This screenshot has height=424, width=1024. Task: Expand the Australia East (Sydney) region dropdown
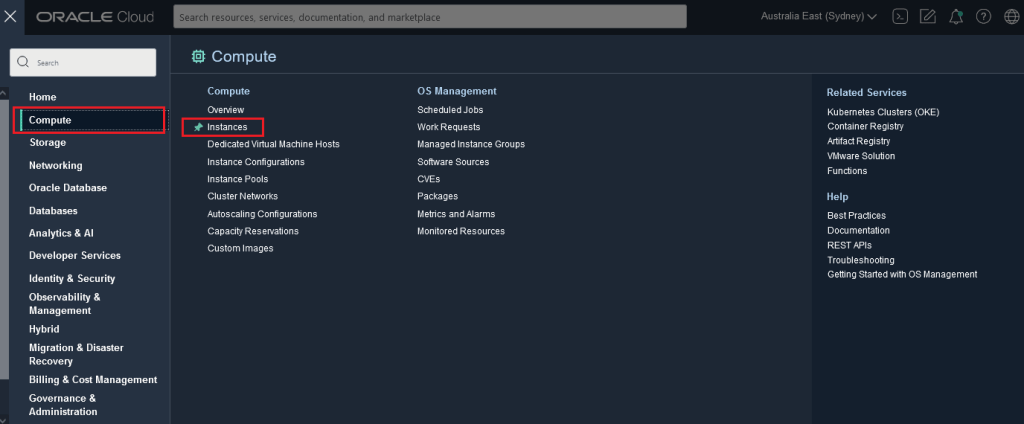point(819,17)
